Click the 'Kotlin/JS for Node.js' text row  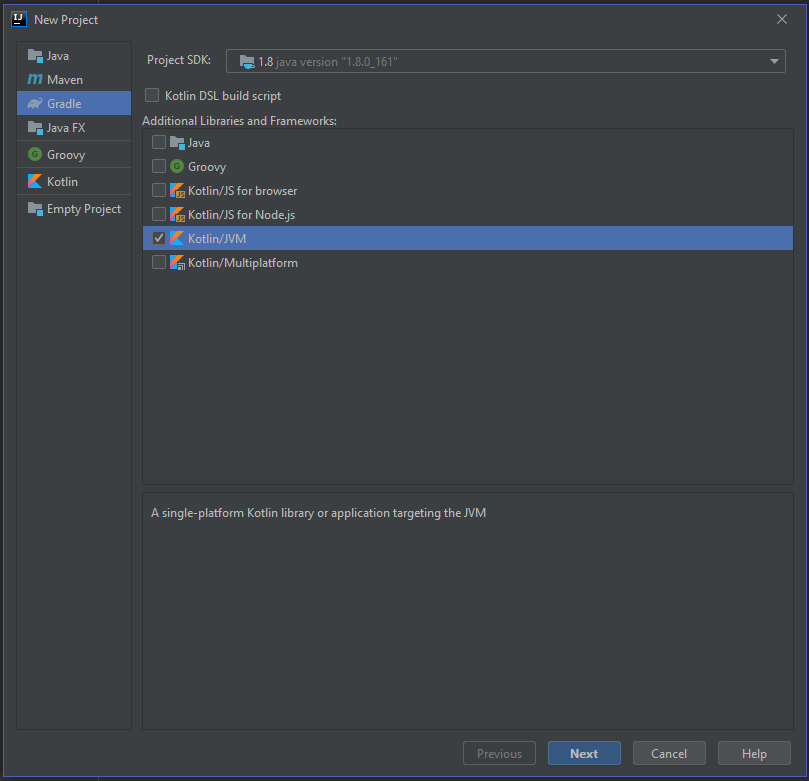(x=468, y=214)
